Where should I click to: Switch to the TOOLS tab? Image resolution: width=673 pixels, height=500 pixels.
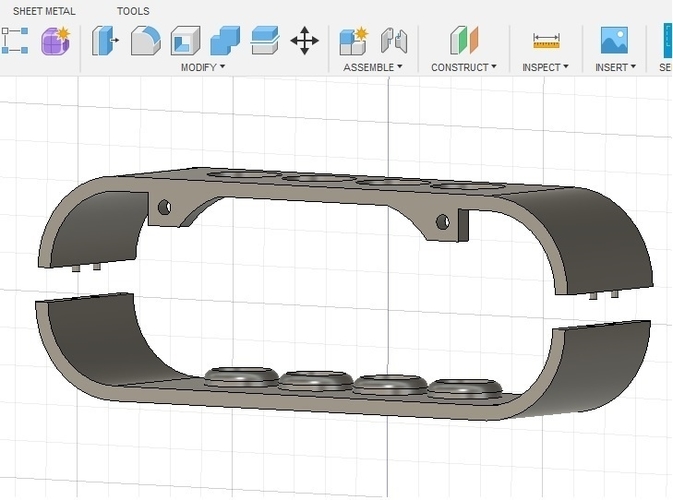pos(133,11)
